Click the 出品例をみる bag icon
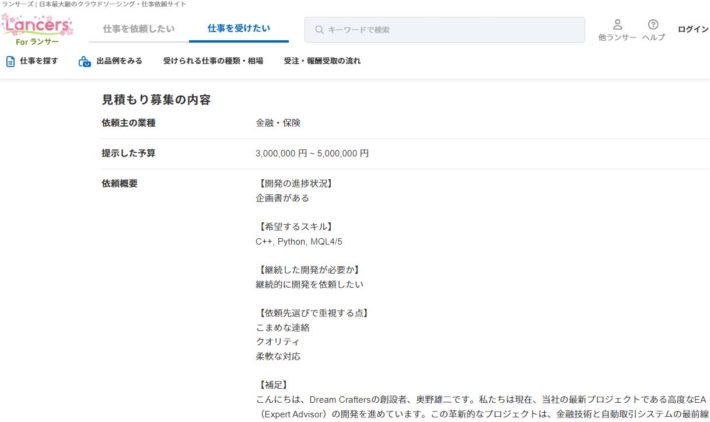 tap(85, 61)
